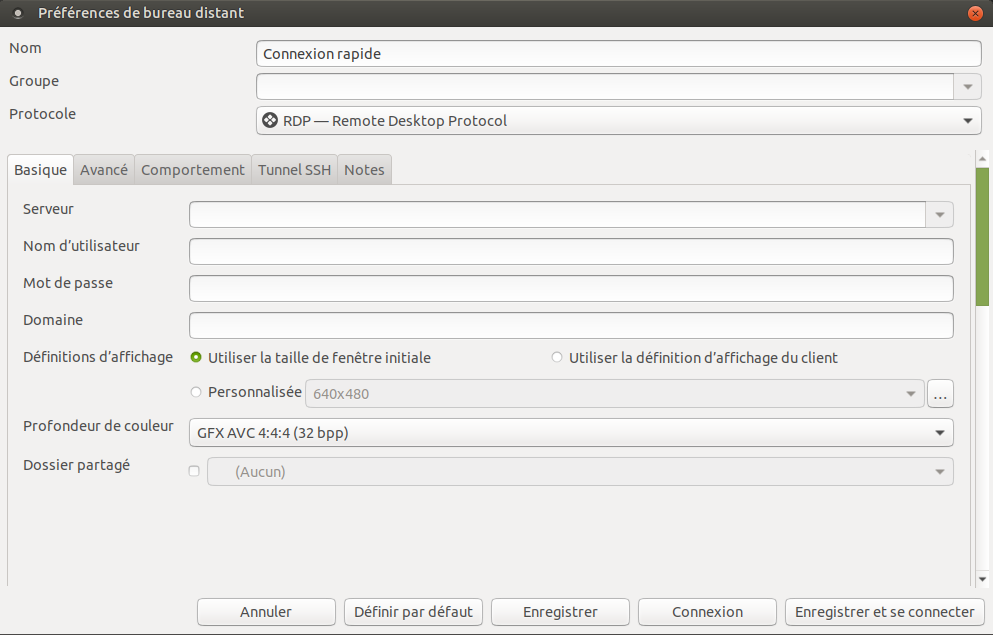Click the scrollbar down arrow
993x635 pixels.
click(983, 578)
